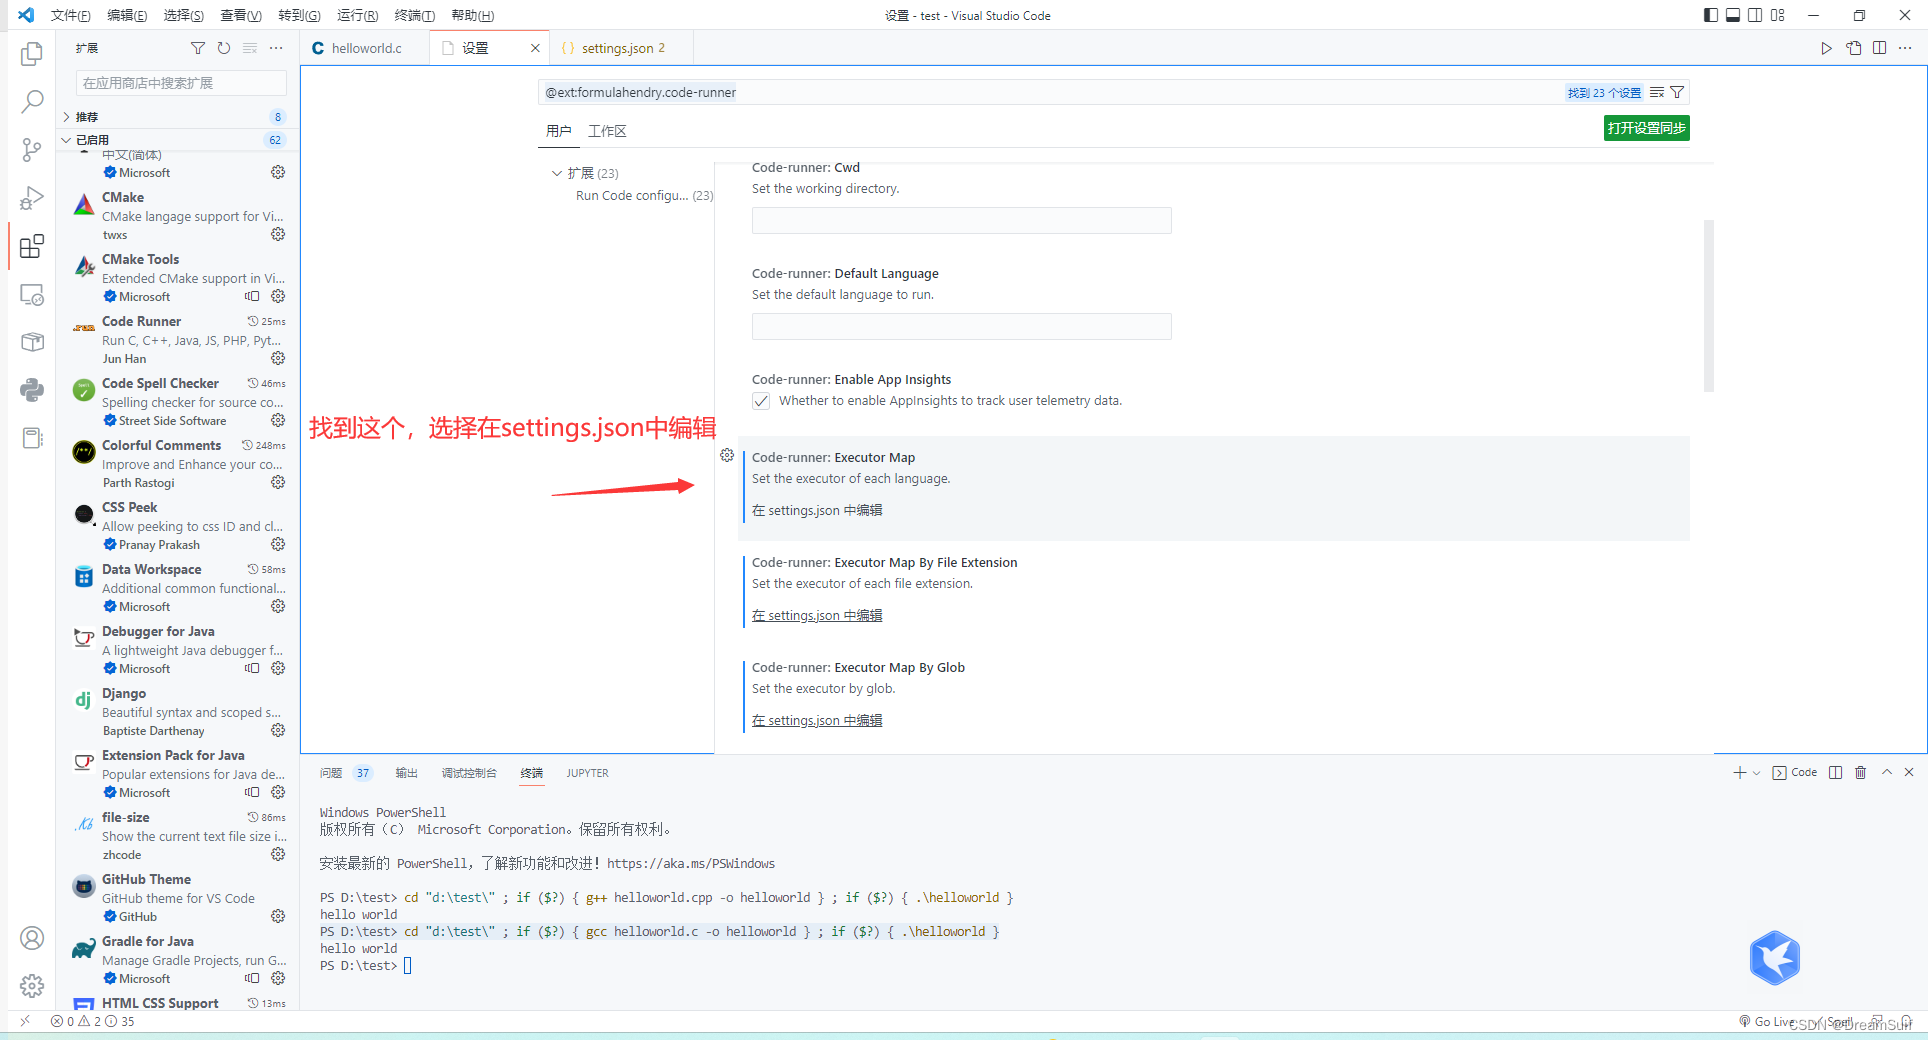Split the terminal panel

[1836, 772]
